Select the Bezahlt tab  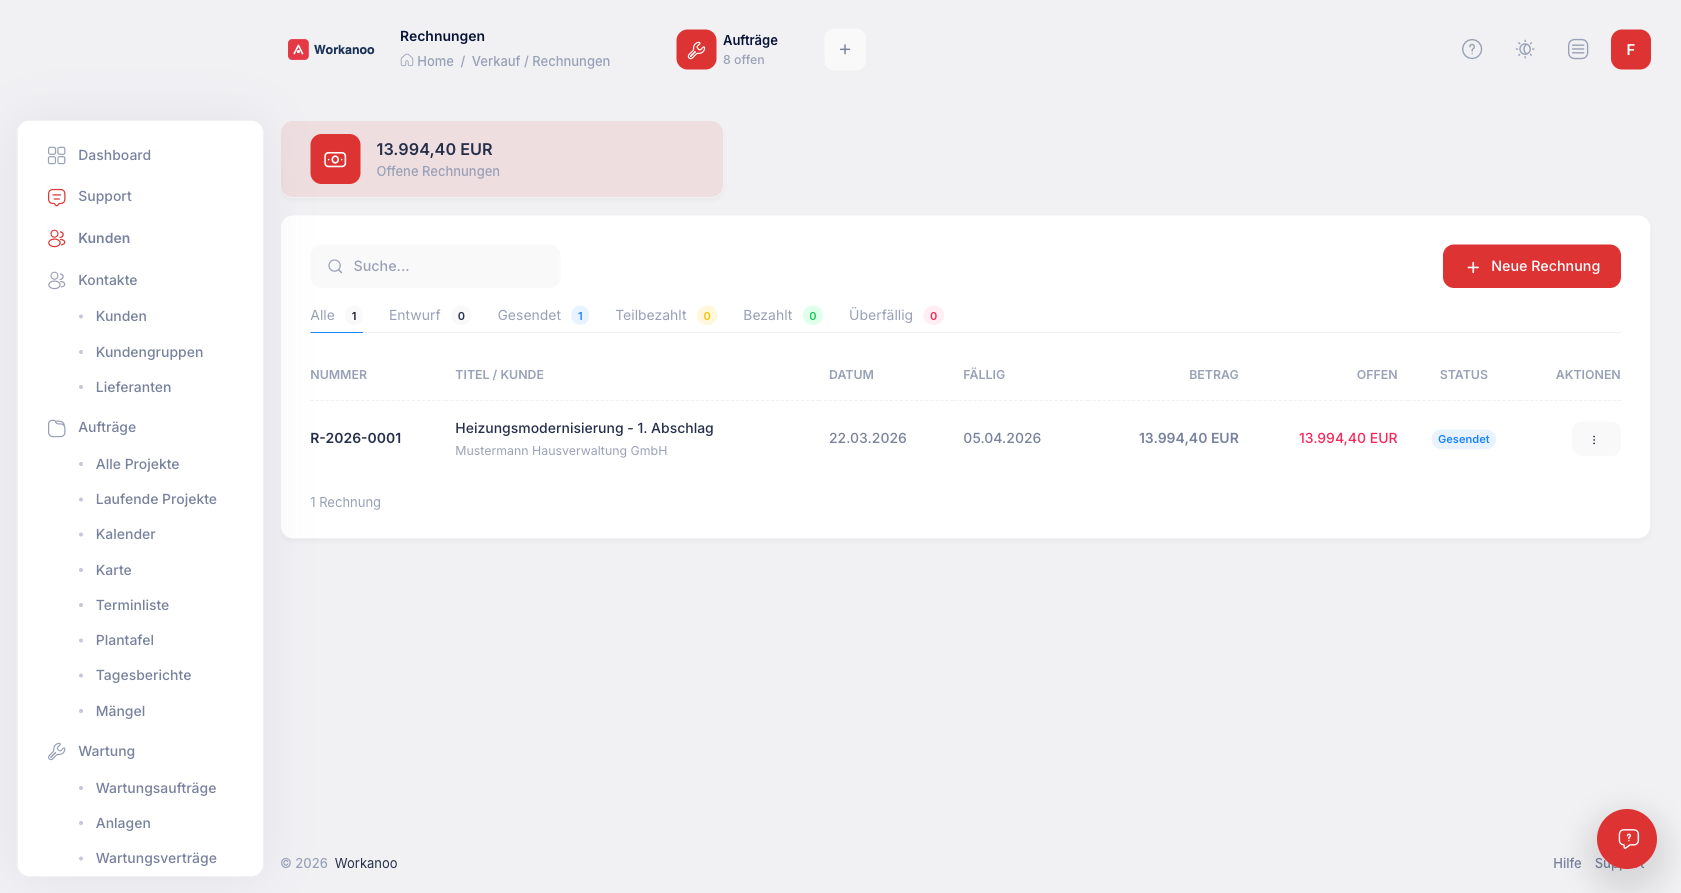(x=782, y=315)
